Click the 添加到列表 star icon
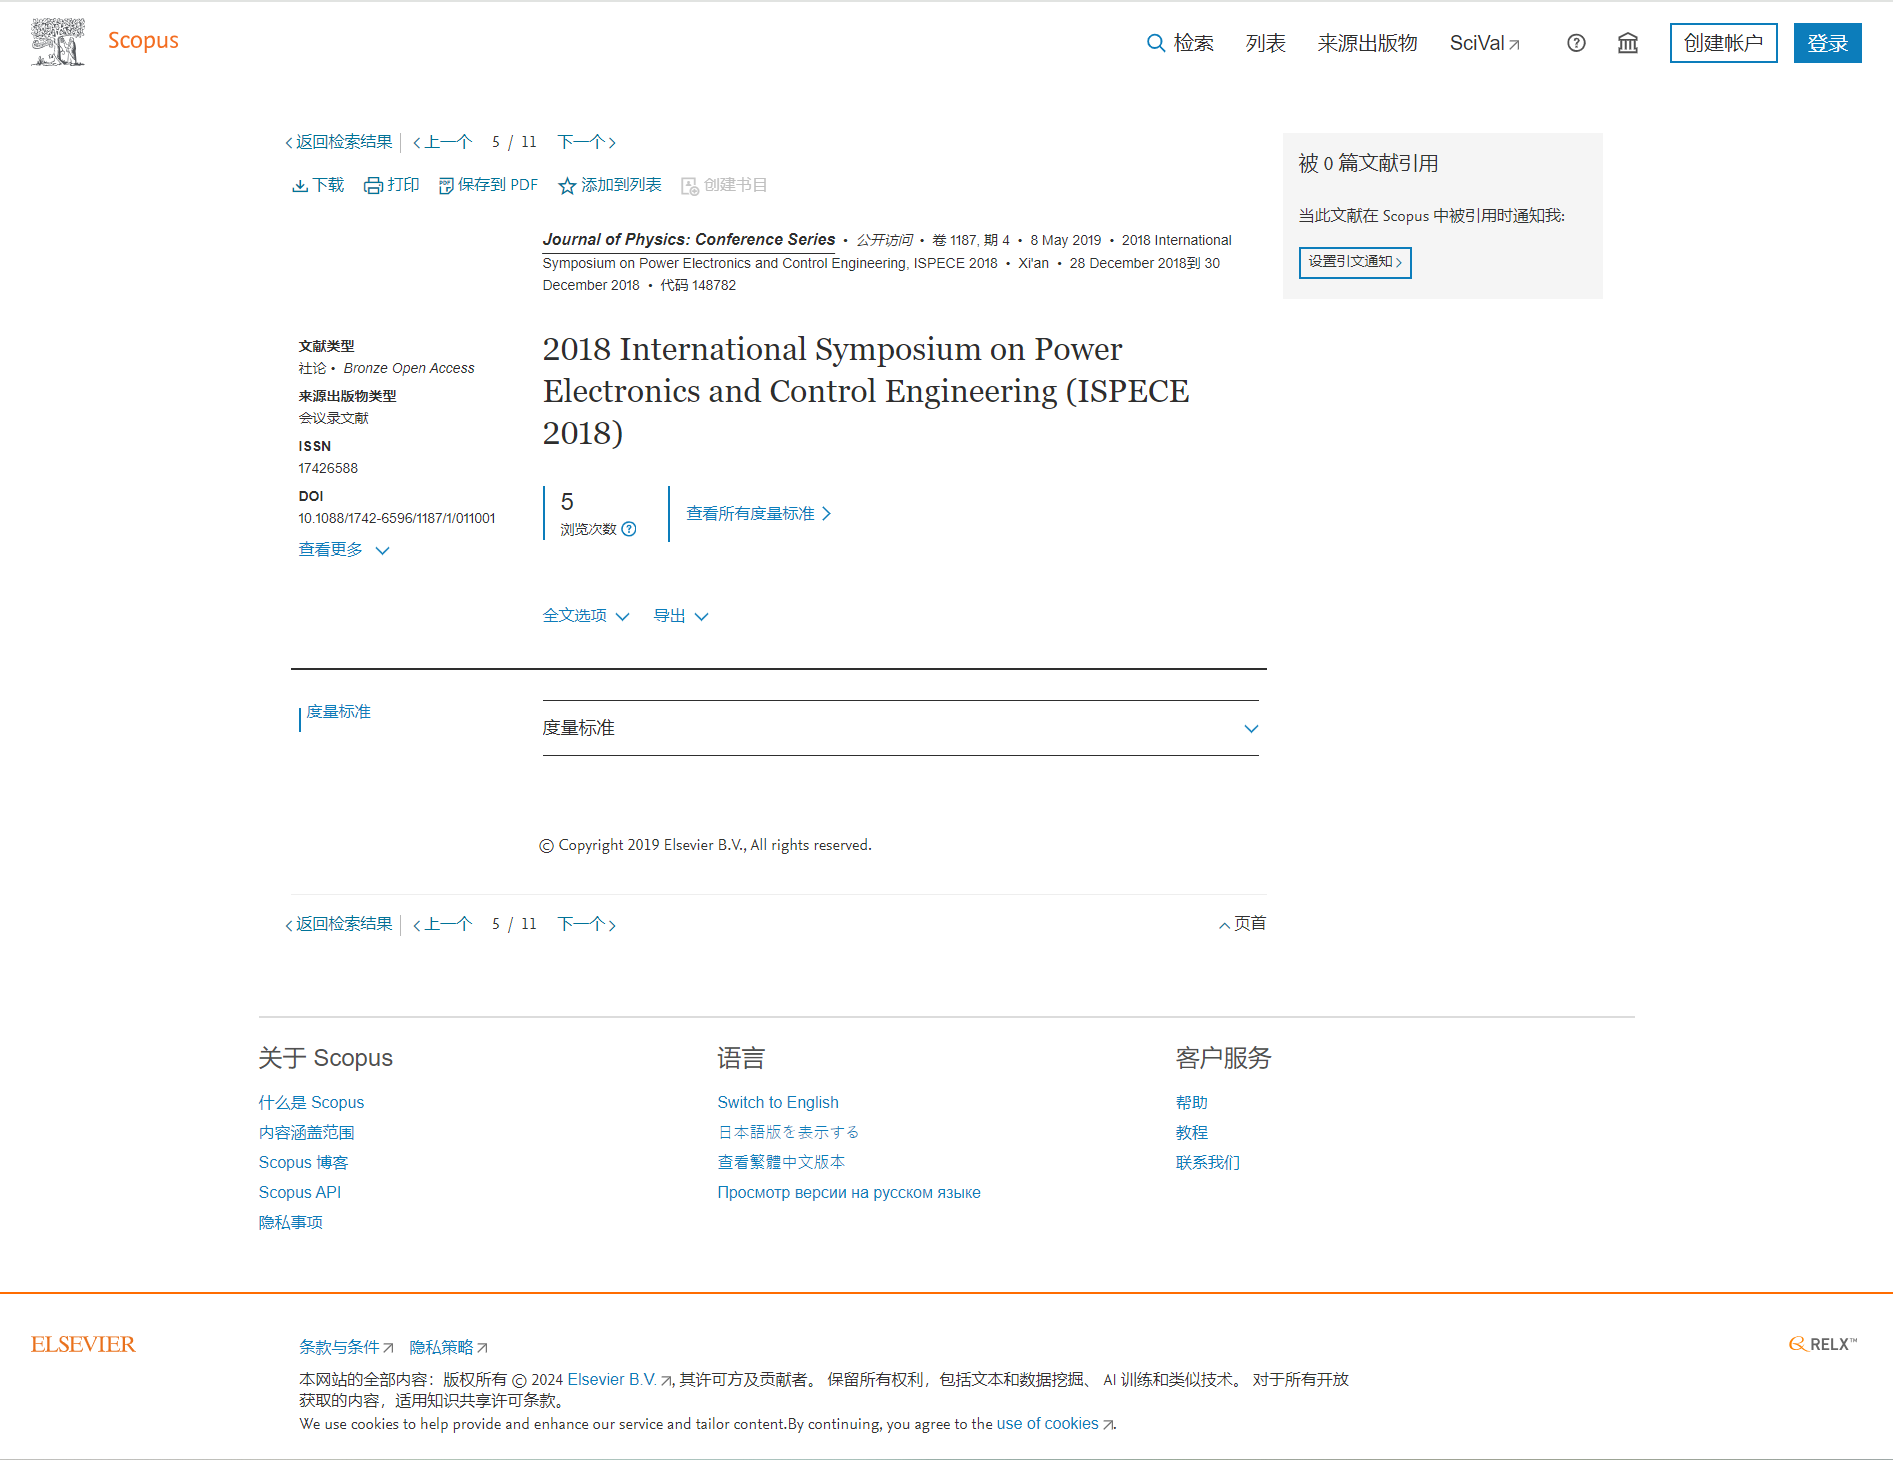 567,186
